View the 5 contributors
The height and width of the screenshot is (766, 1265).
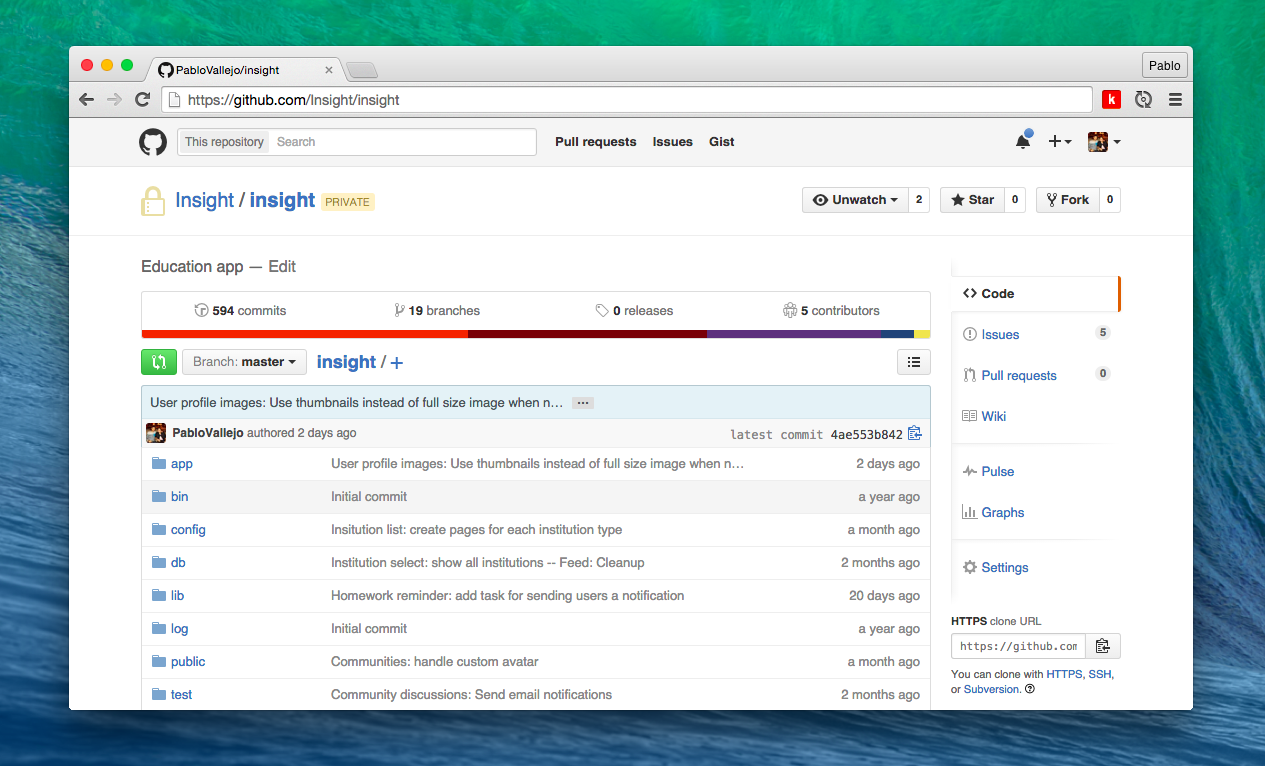(x=831, y=311)
